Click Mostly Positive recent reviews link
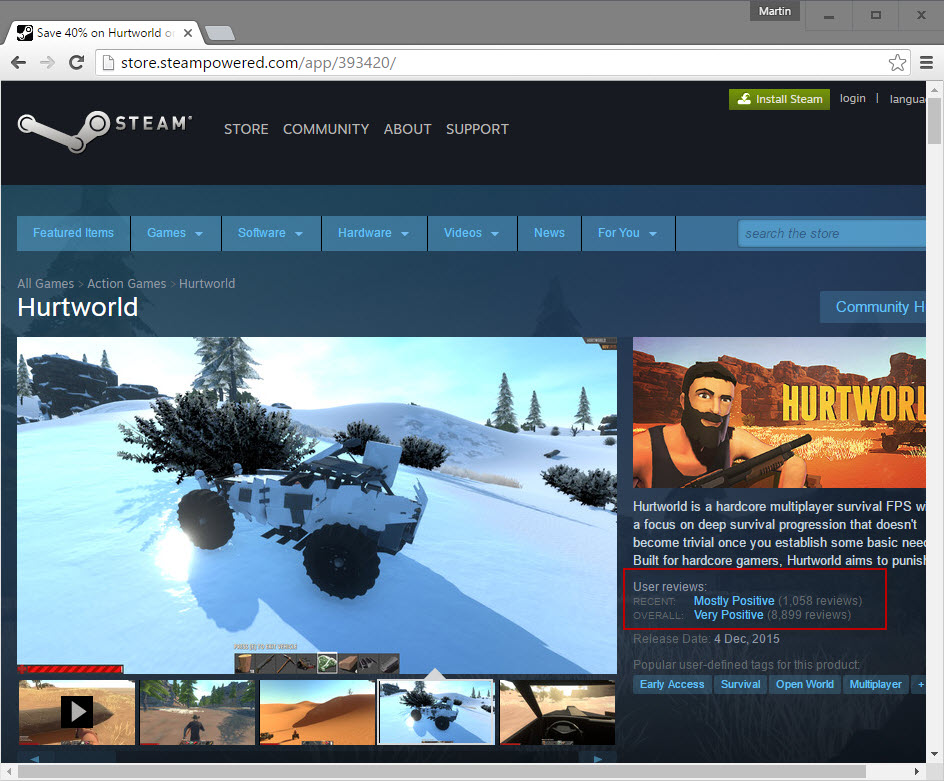 [734, 600]
